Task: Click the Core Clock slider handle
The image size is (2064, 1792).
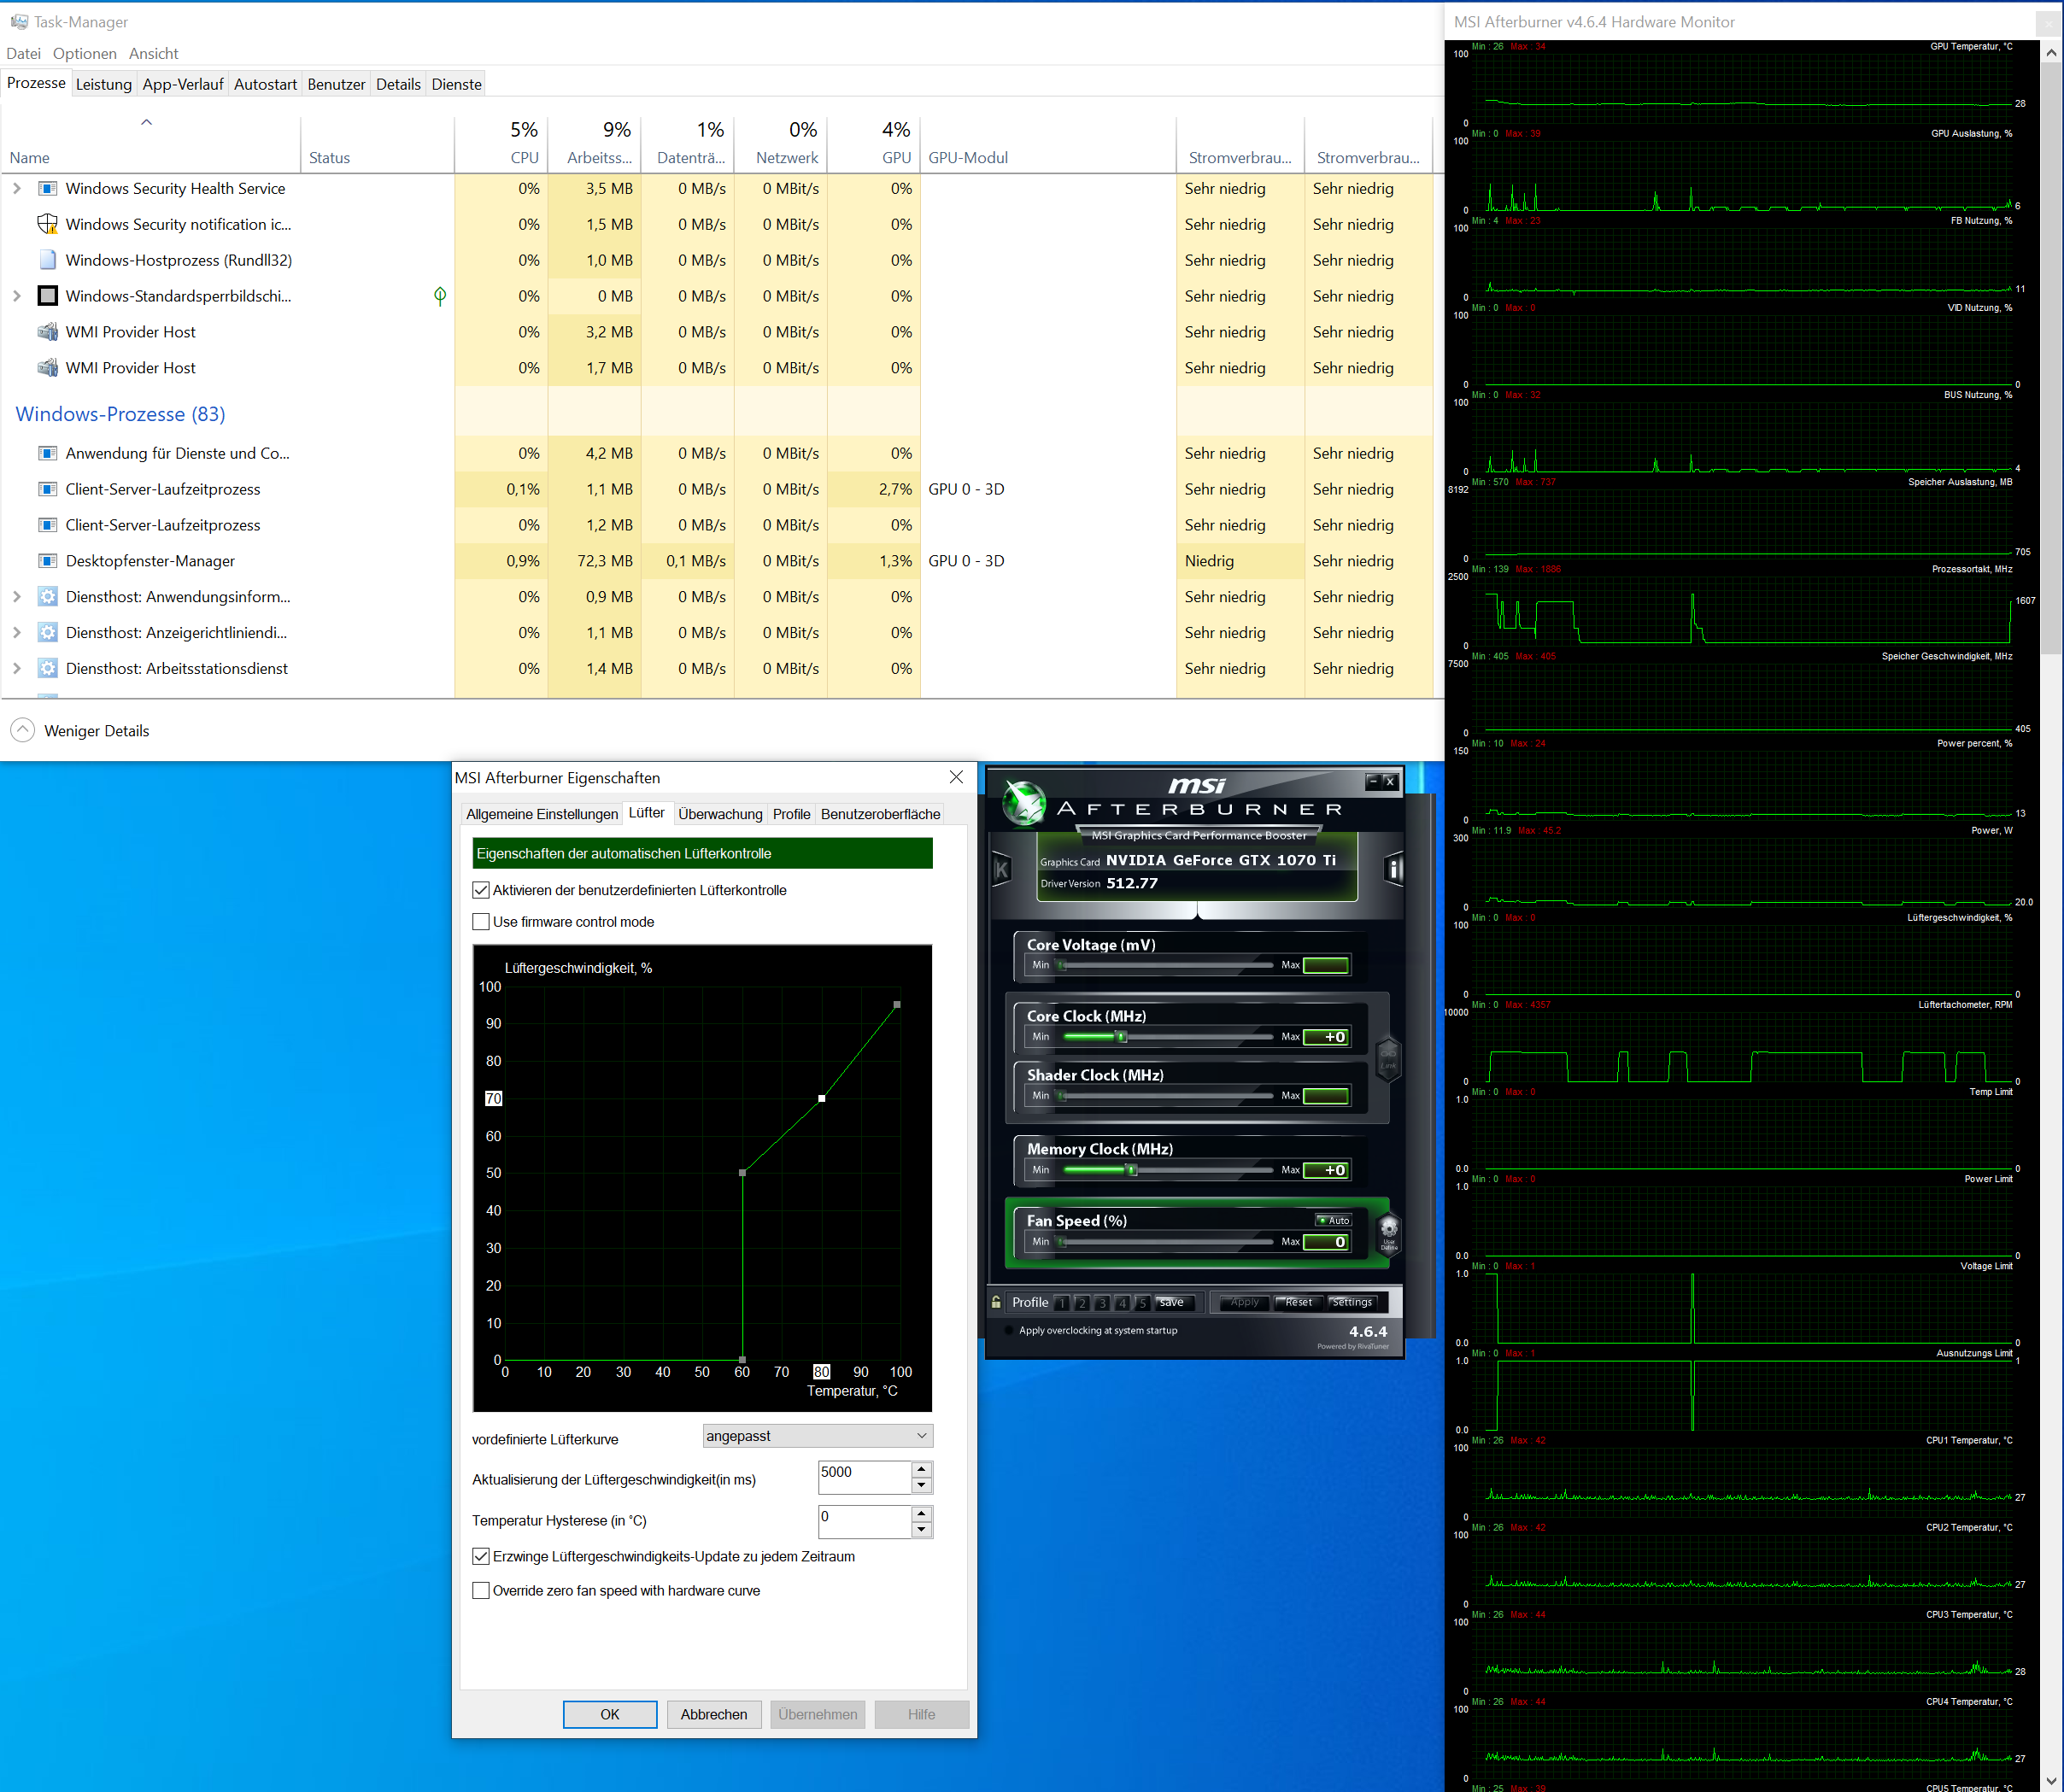Action: (x=1122, y=1037)
